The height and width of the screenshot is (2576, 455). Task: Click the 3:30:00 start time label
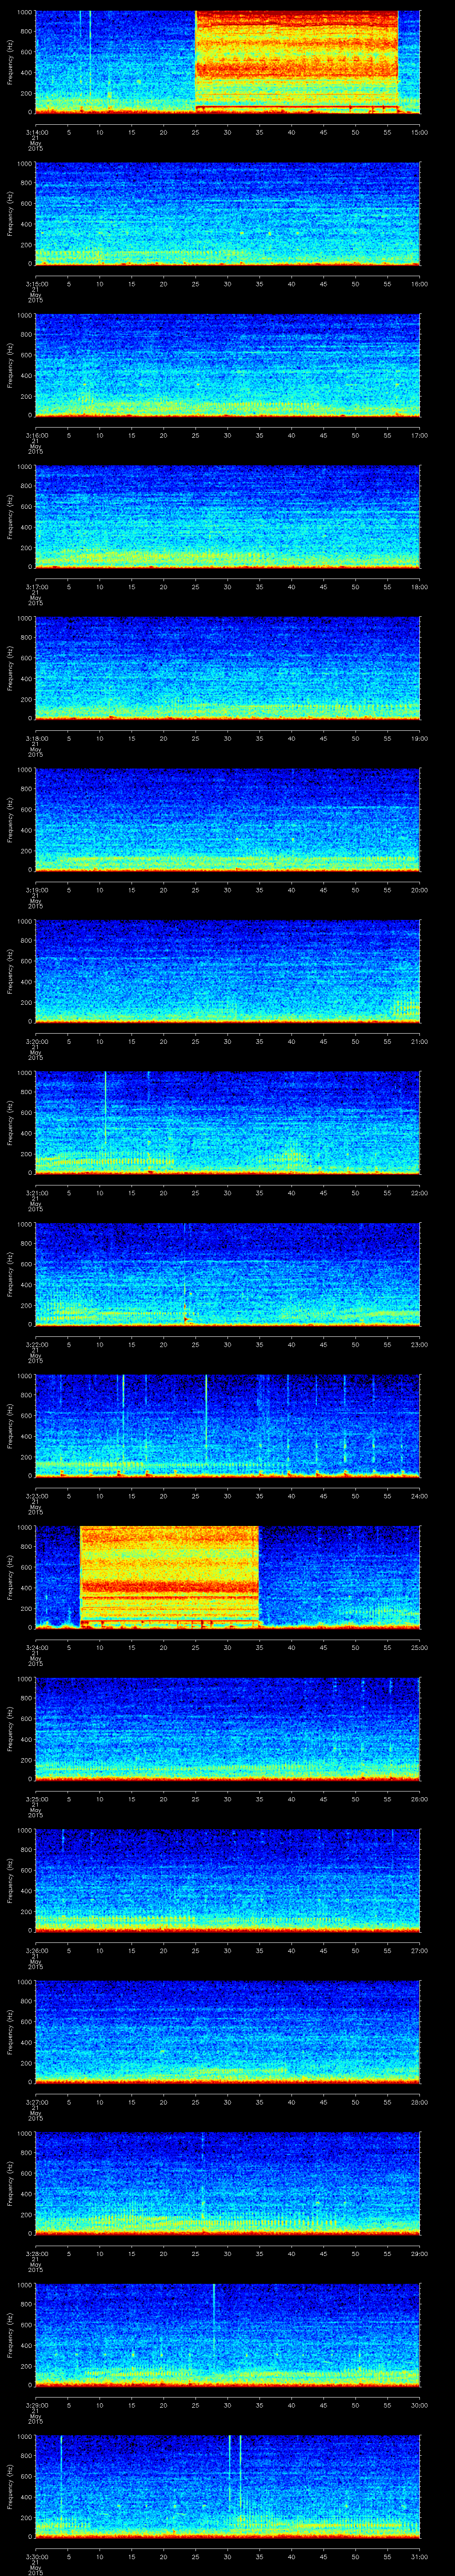[36, 2556]
